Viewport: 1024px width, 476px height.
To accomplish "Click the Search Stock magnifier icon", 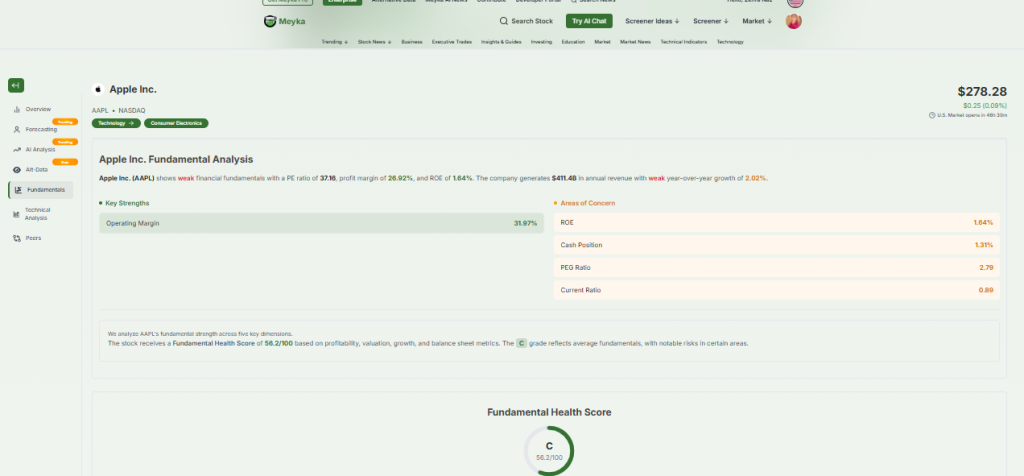I will pyautogui.click(x=504, y=21).
